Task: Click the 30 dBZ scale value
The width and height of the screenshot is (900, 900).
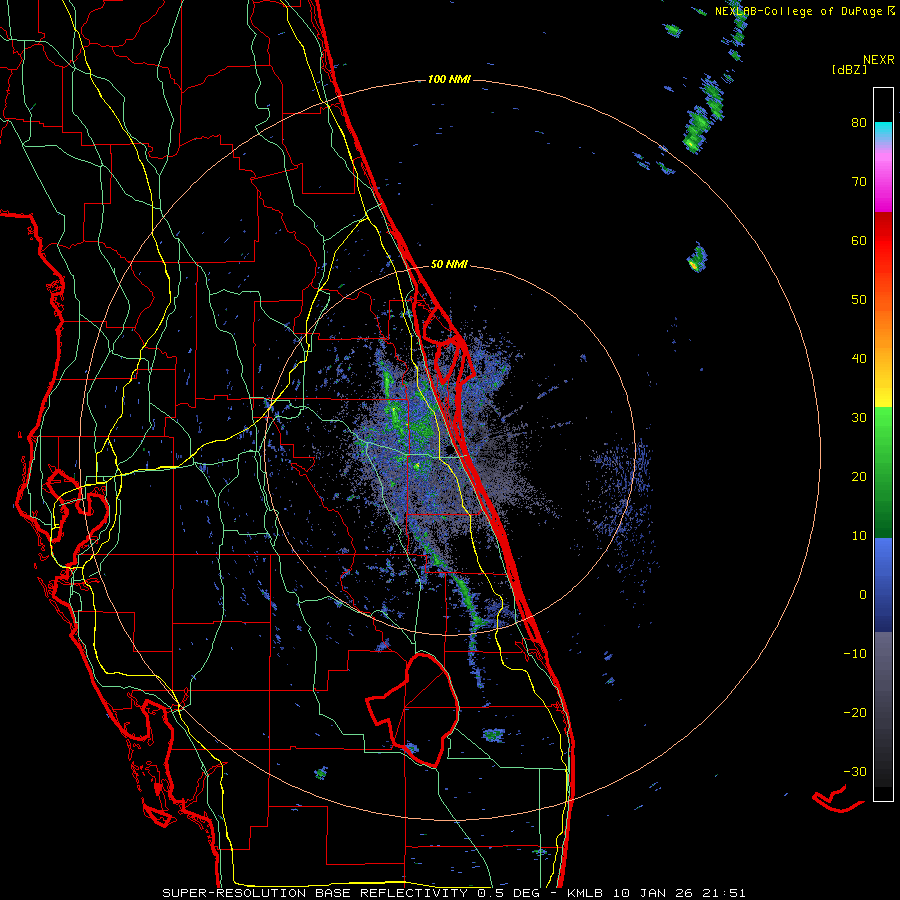Action: click(859, 417)
